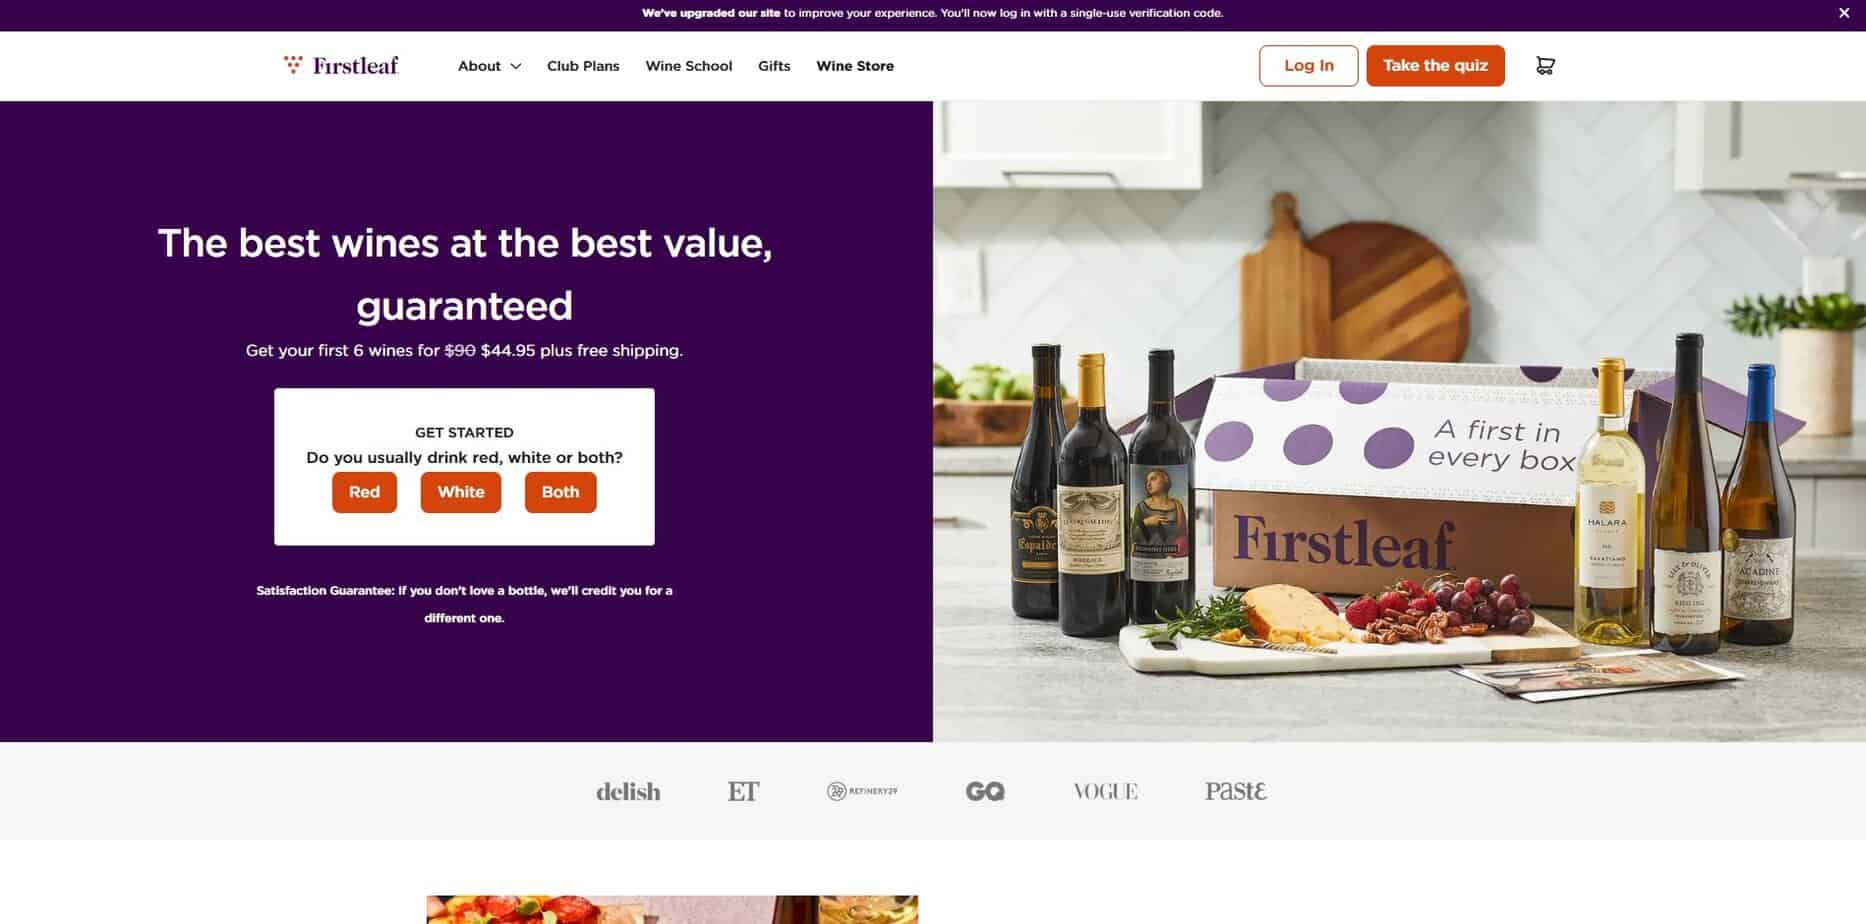Click the ET press logo

tap(743, 791)
